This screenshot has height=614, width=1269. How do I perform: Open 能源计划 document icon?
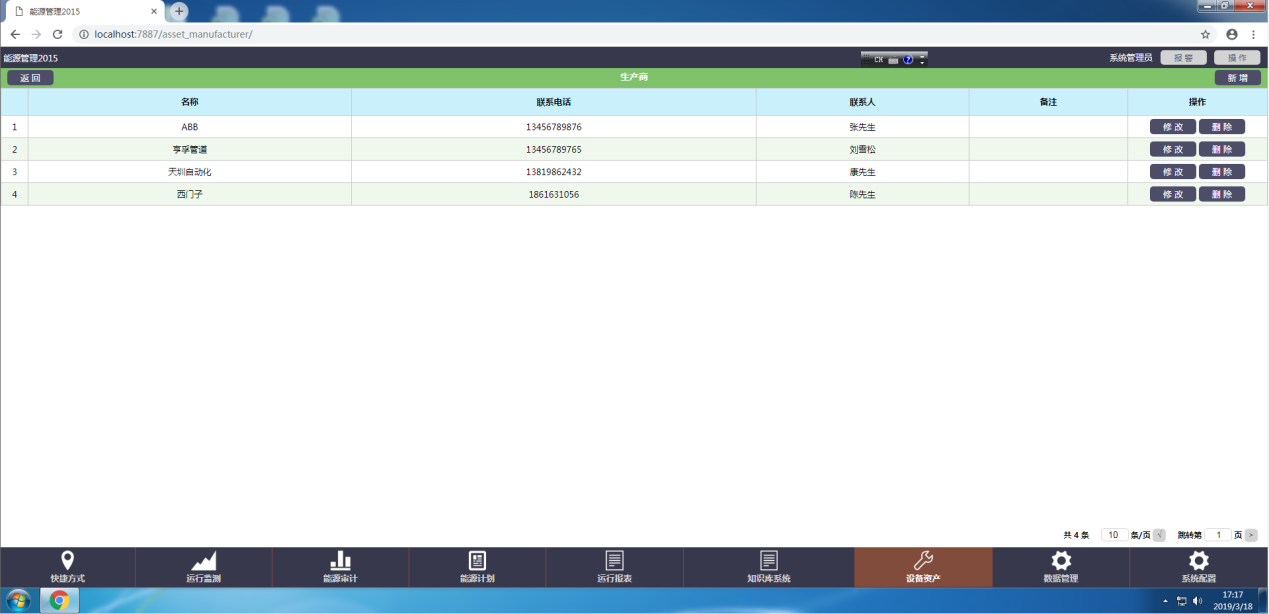coord(477,561)
